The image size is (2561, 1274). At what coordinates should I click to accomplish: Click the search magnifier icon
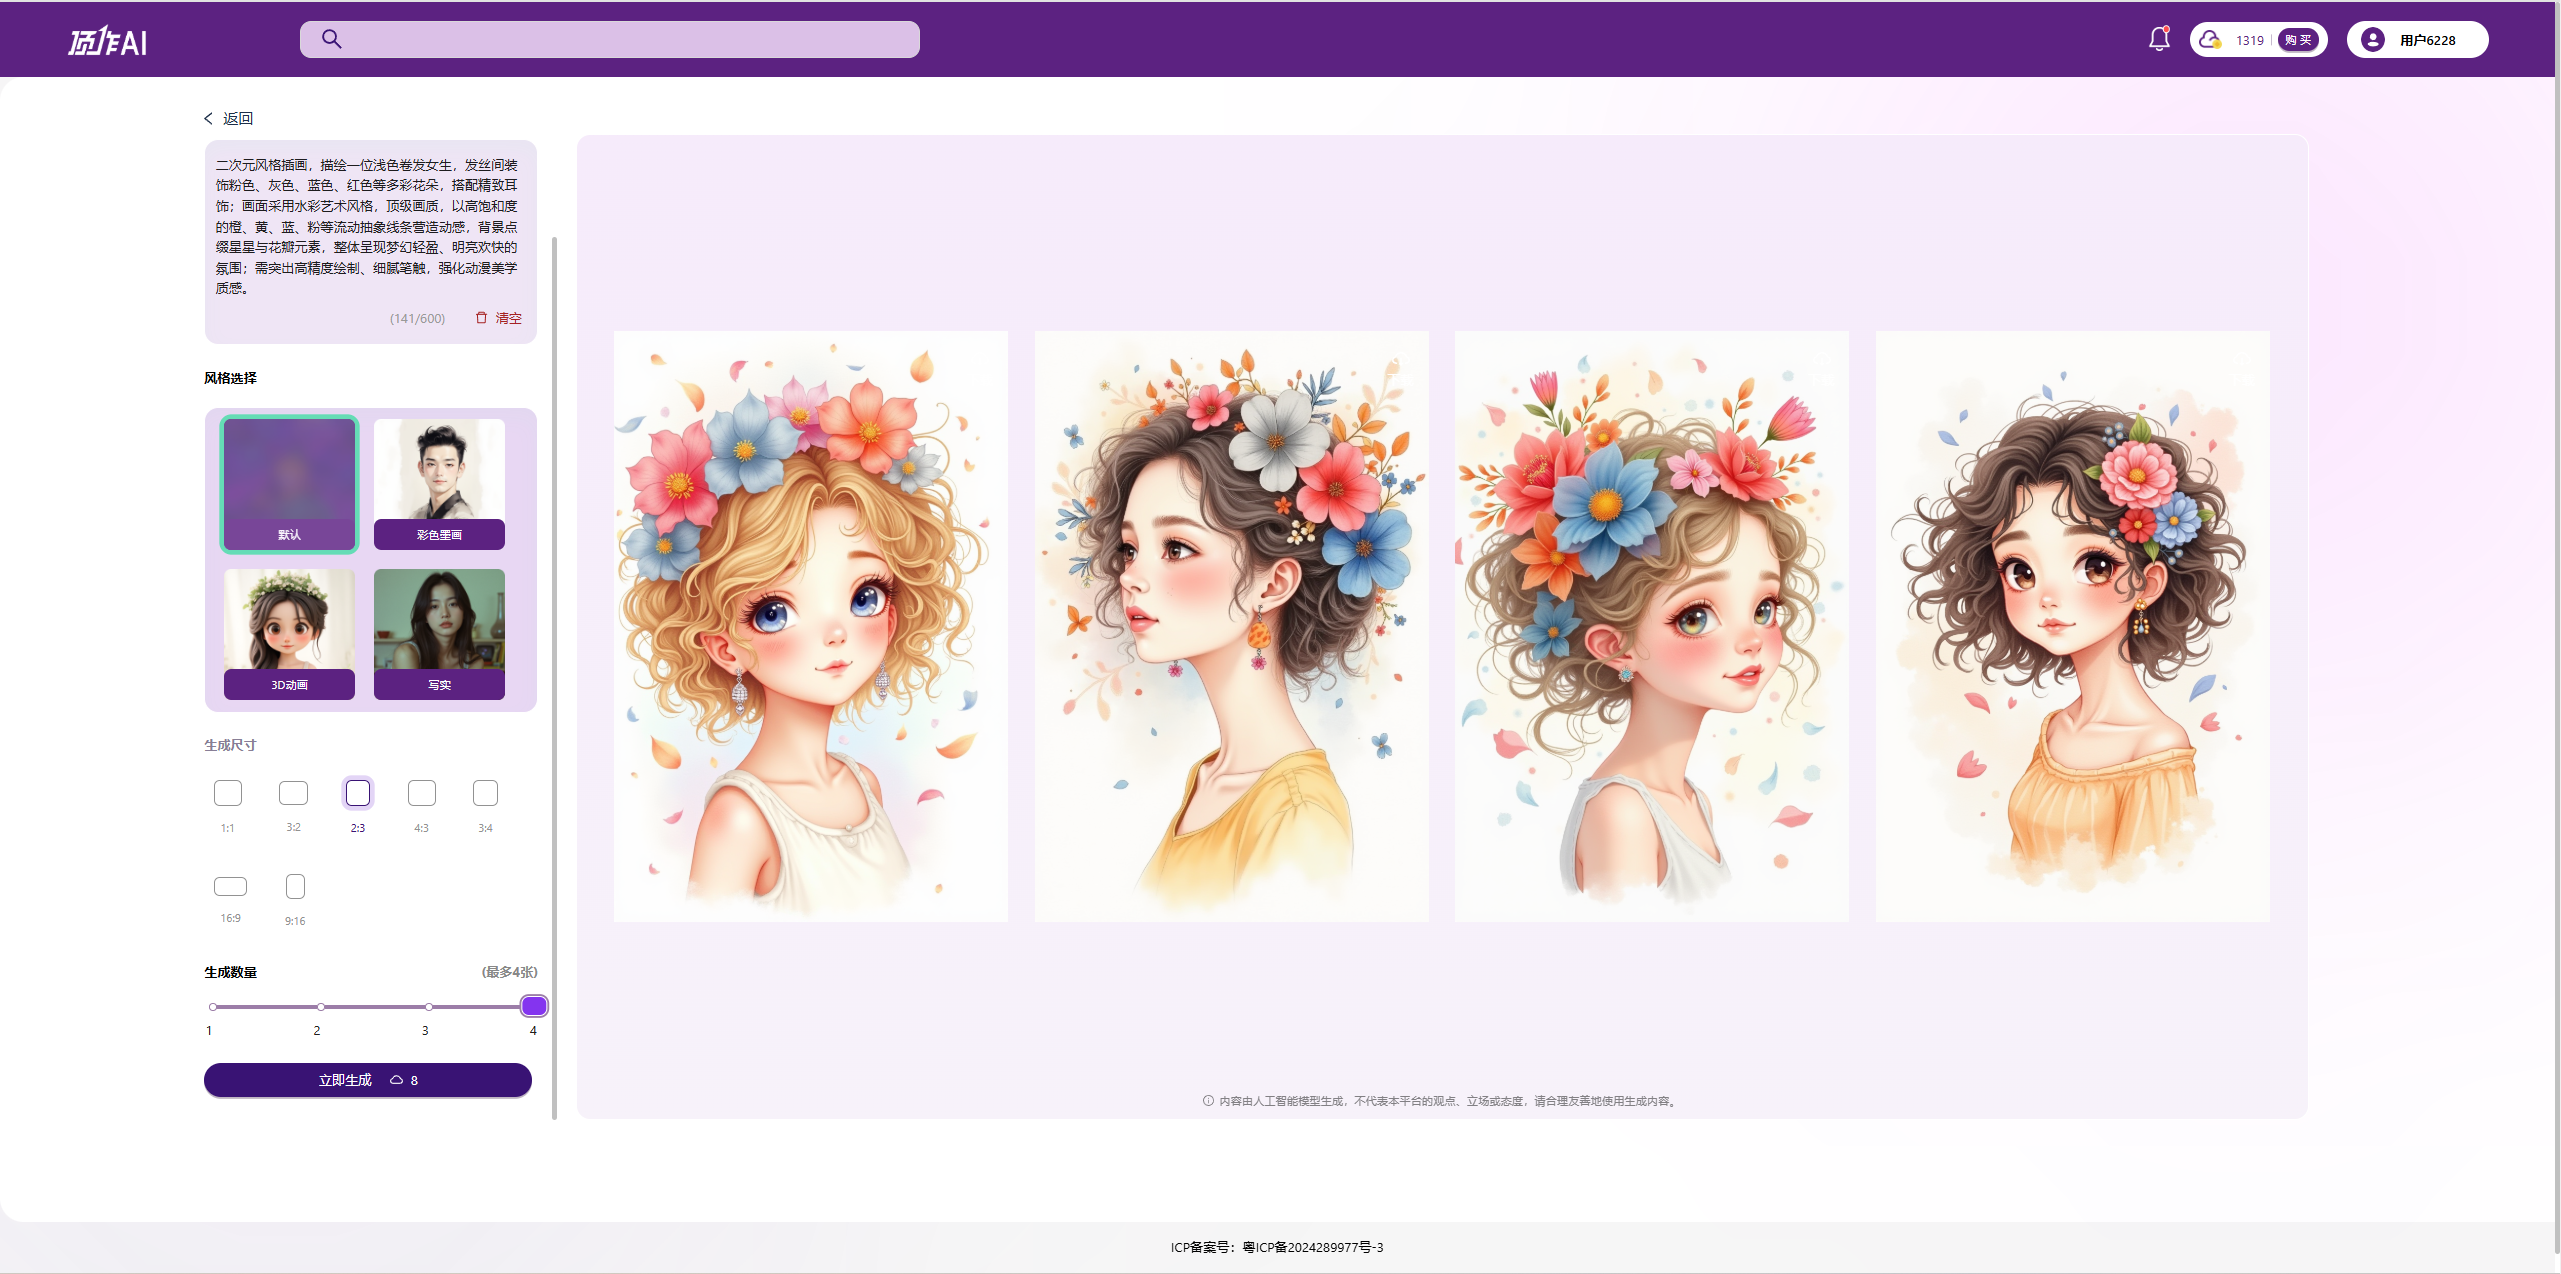click(331, 39)
